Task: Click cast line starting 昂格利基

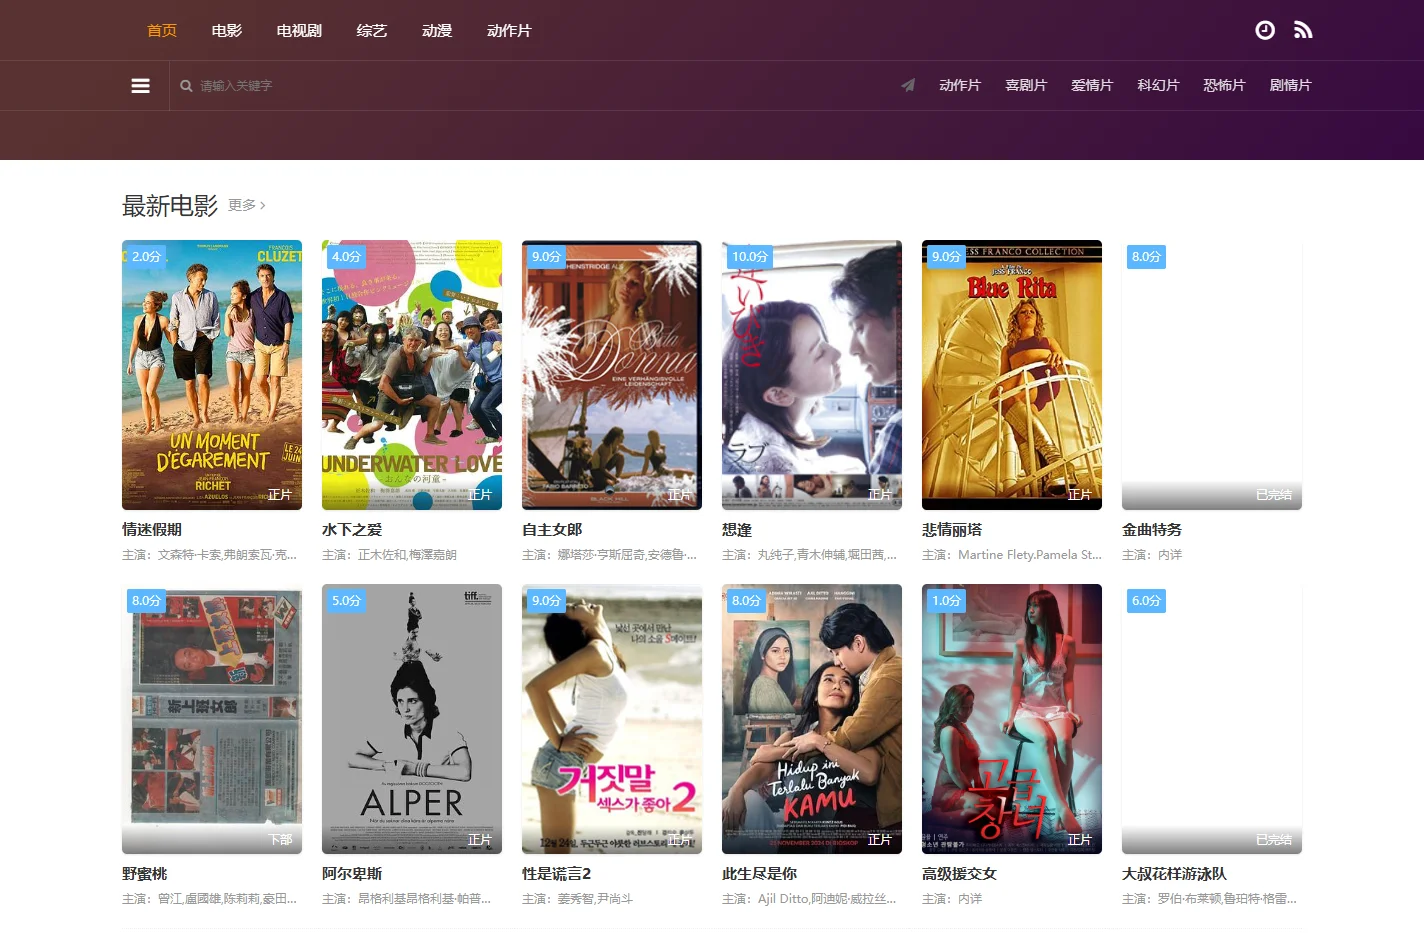Action: [x=407, y=899]
